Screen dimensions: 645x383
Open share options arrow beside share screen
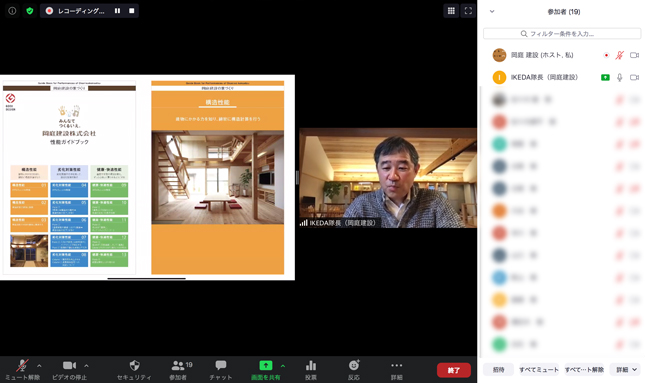tap(283, 365)
